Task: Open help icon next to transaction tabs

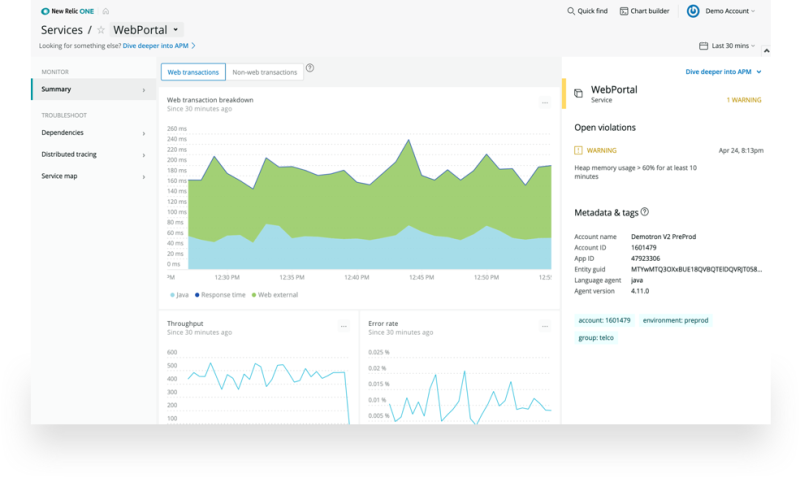Action: pyautogui.click(x=310, y=68)
